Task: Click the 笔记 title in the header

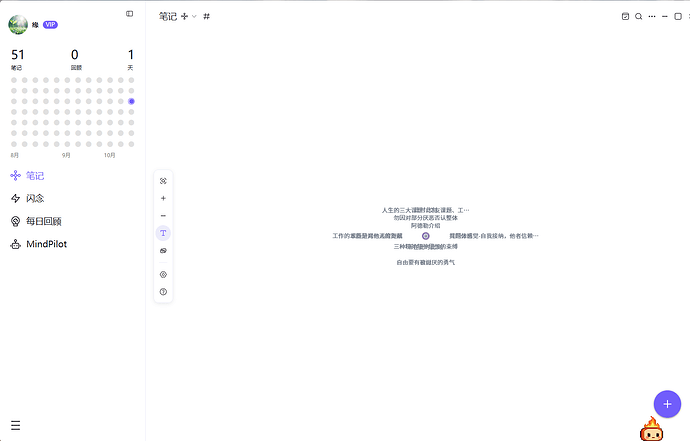Action: point(168,16)
